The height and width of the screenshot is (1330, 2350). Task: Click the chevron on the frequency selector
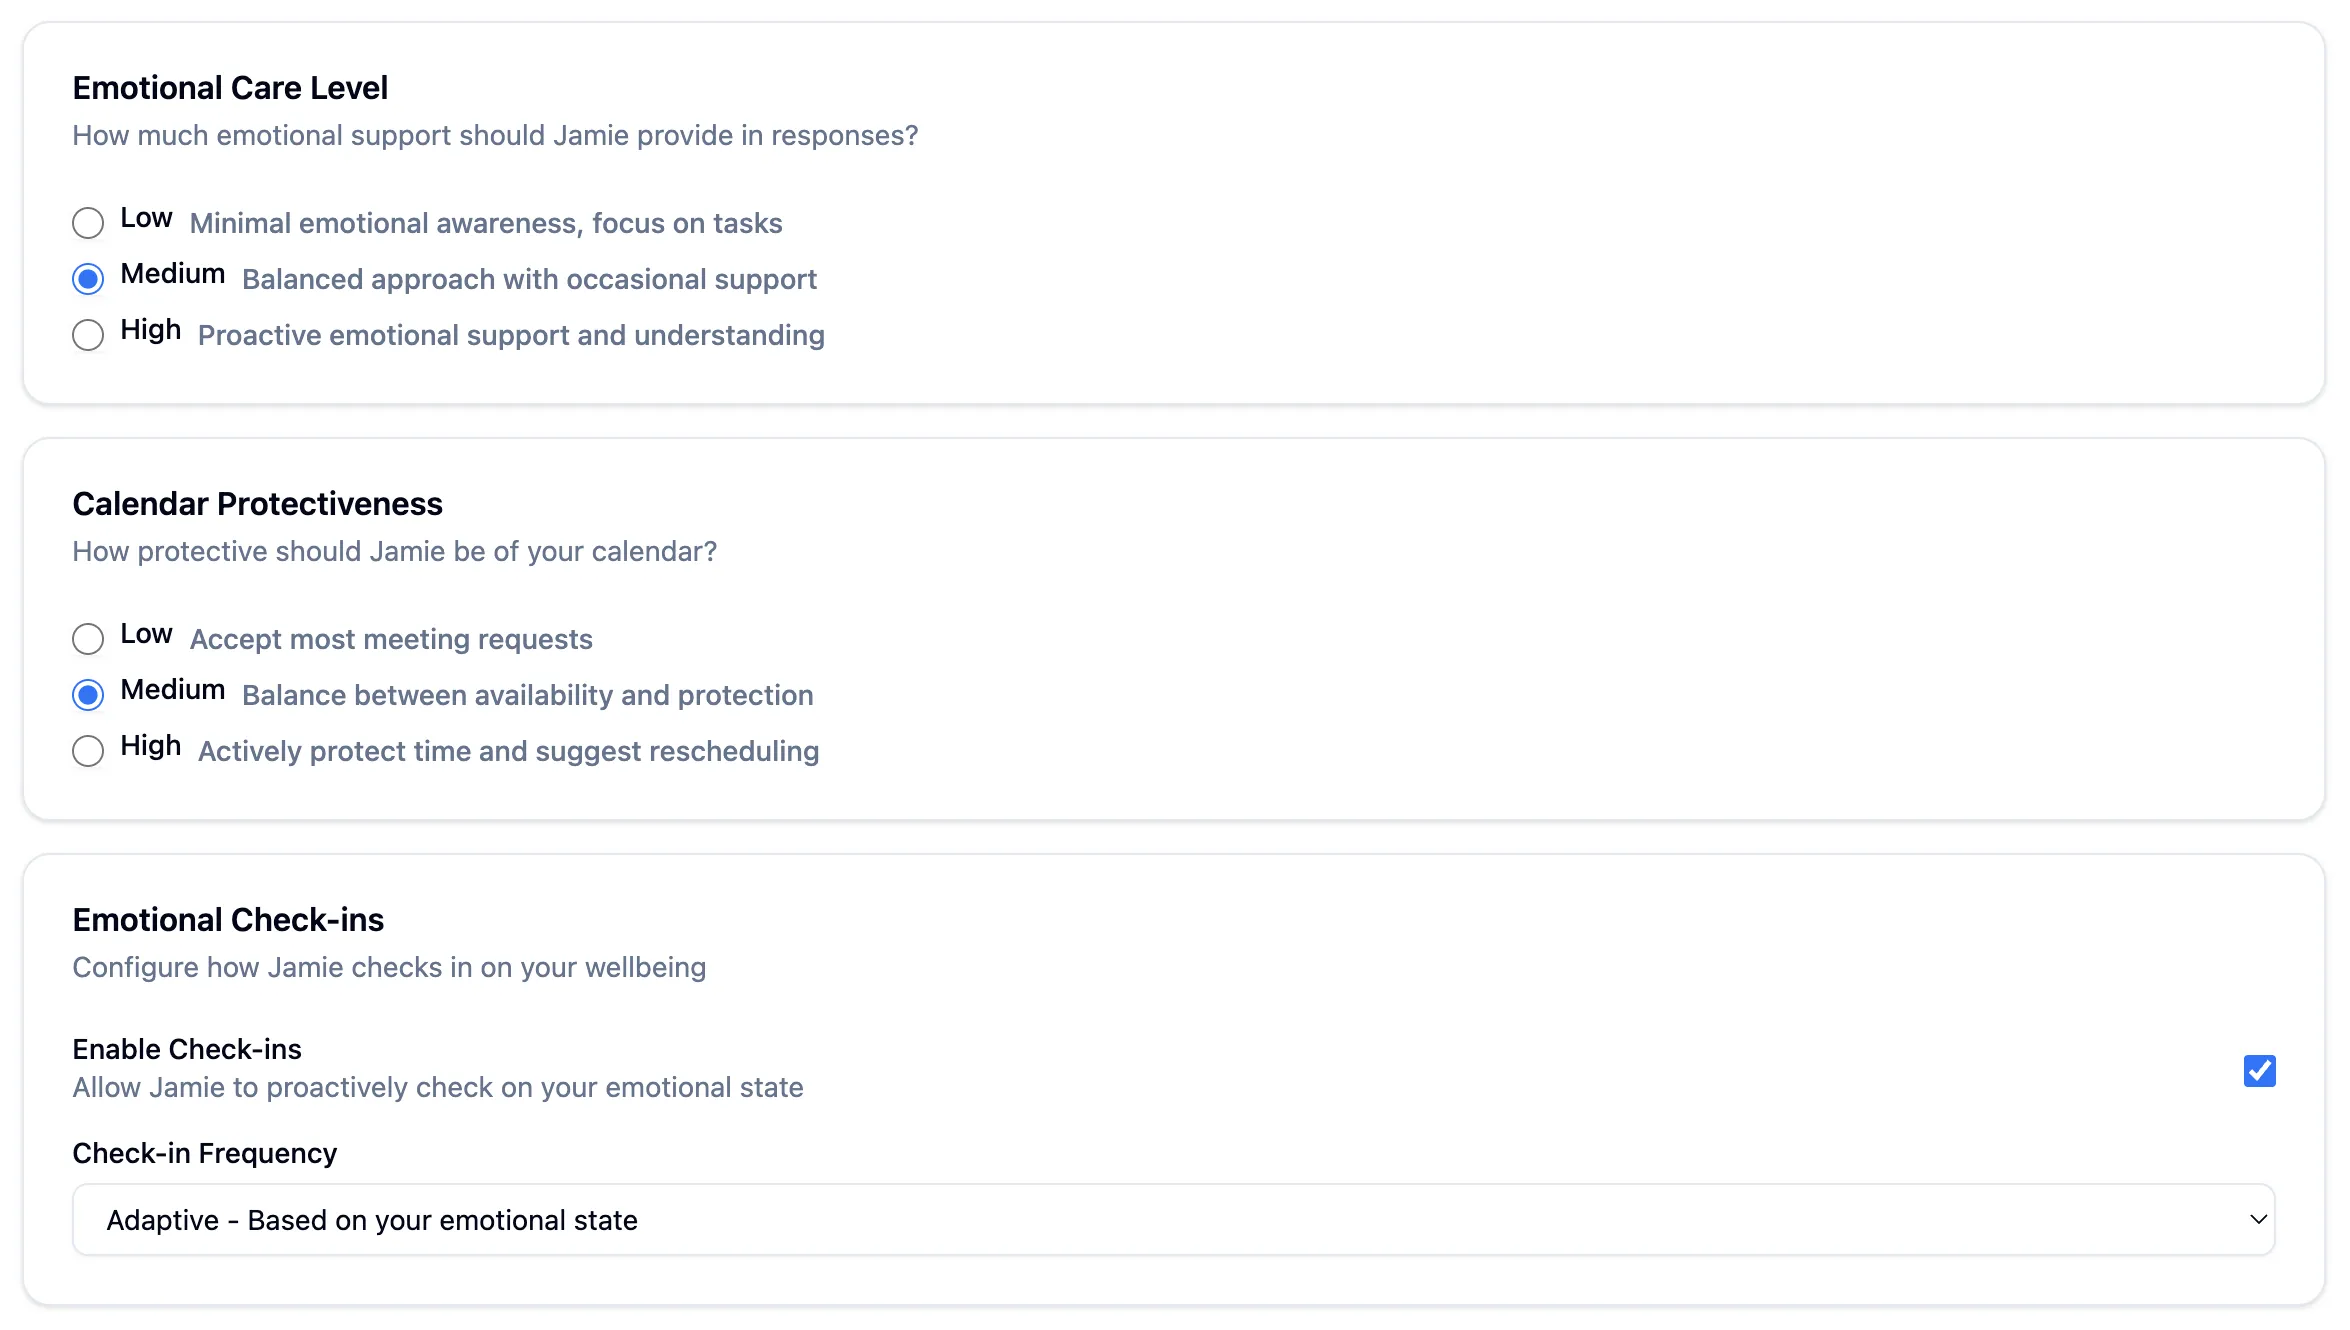click(x=2257, y=1219)
